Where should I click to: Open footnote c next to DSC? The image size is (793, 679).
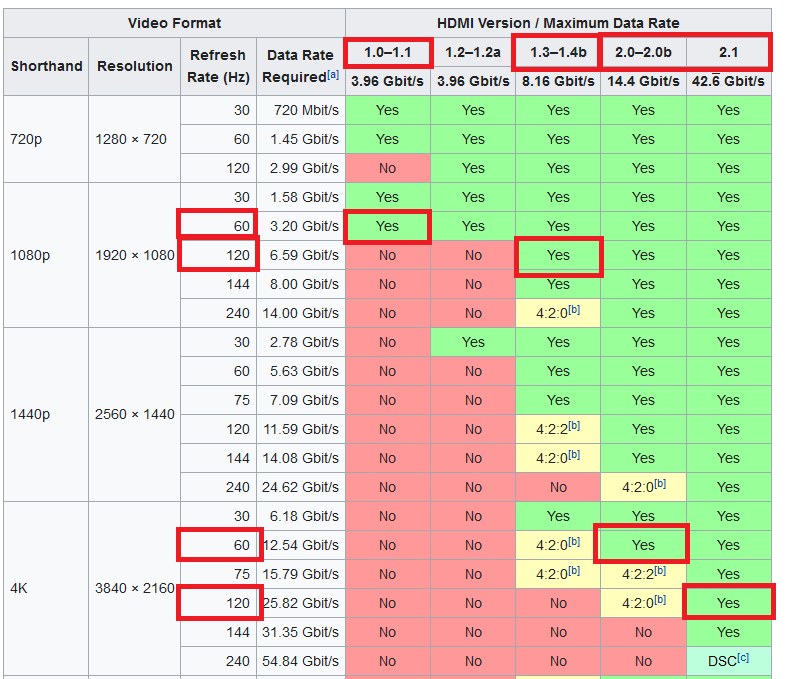[x=742, y=658]
